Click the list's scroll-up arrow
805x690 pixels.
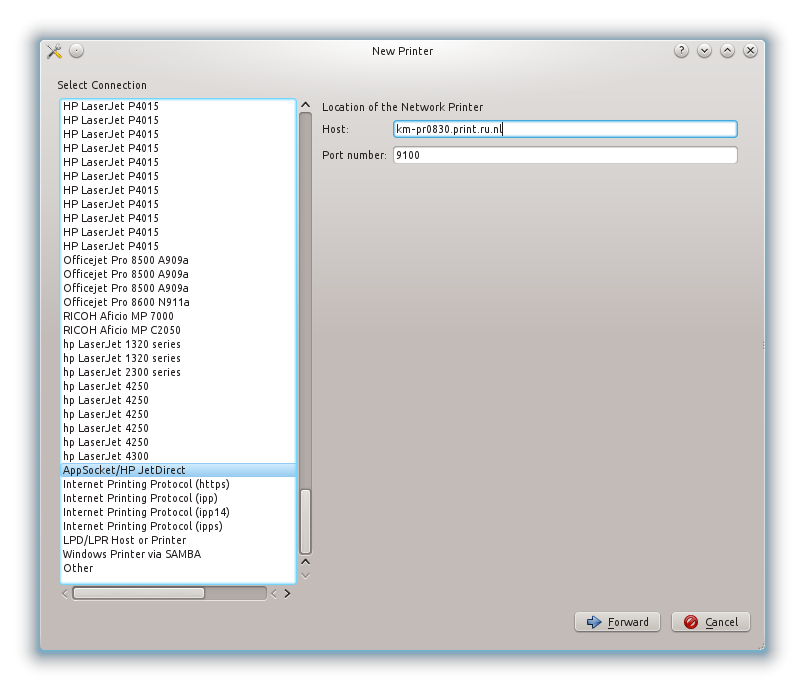pos(306,104)
